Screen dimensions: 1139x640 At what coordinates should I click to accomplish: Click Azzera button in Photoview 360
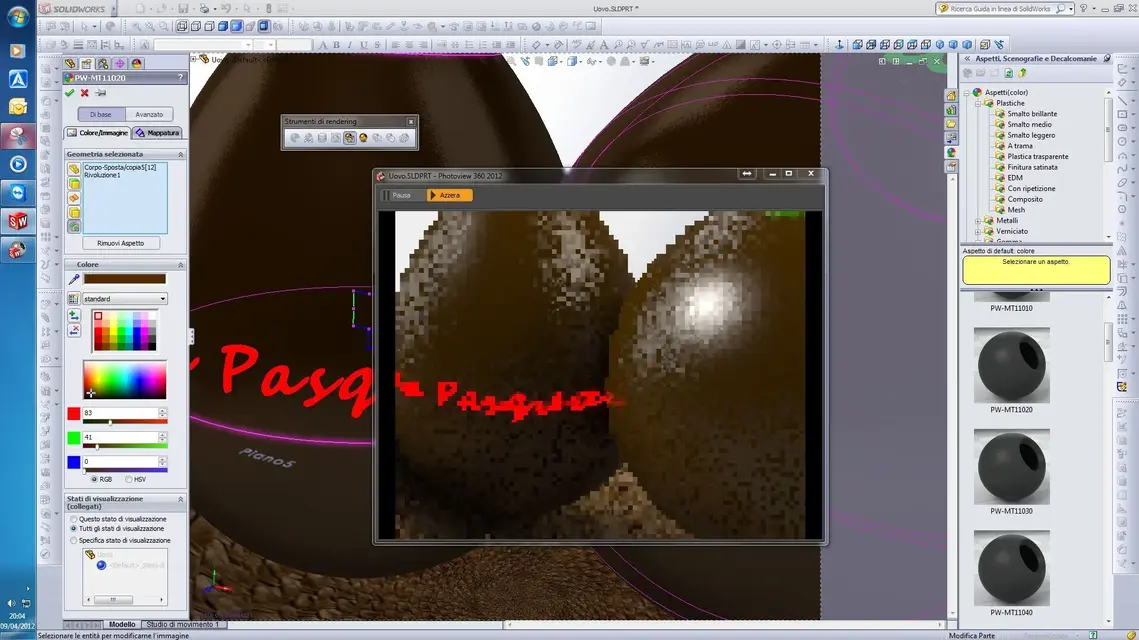(x=449, y=195)
